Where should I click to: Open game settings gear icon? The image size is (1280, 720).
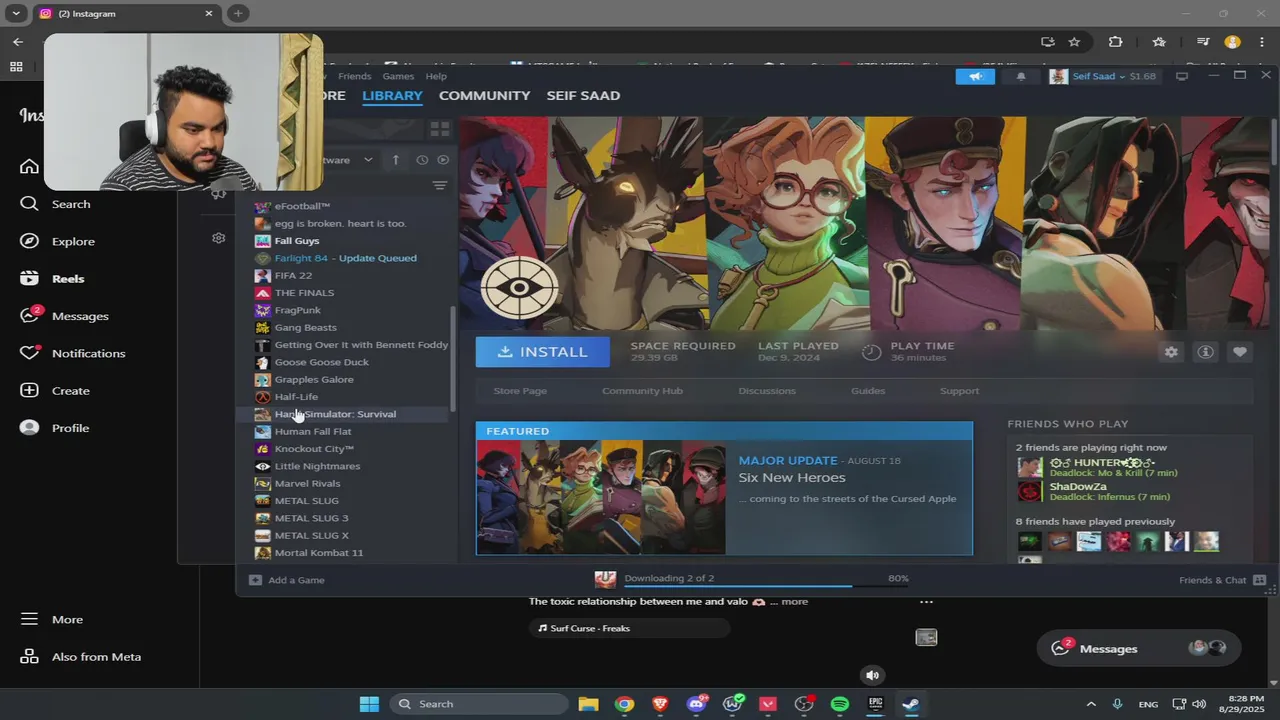click(x=1171, y=352)
